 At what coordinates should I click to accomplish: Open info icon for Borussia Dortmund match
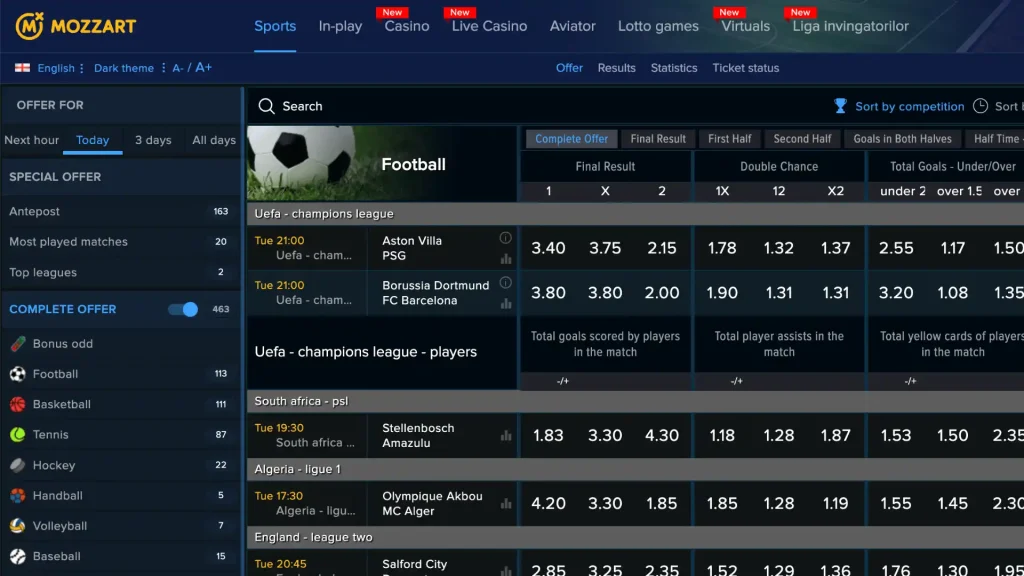coord(505,283)
